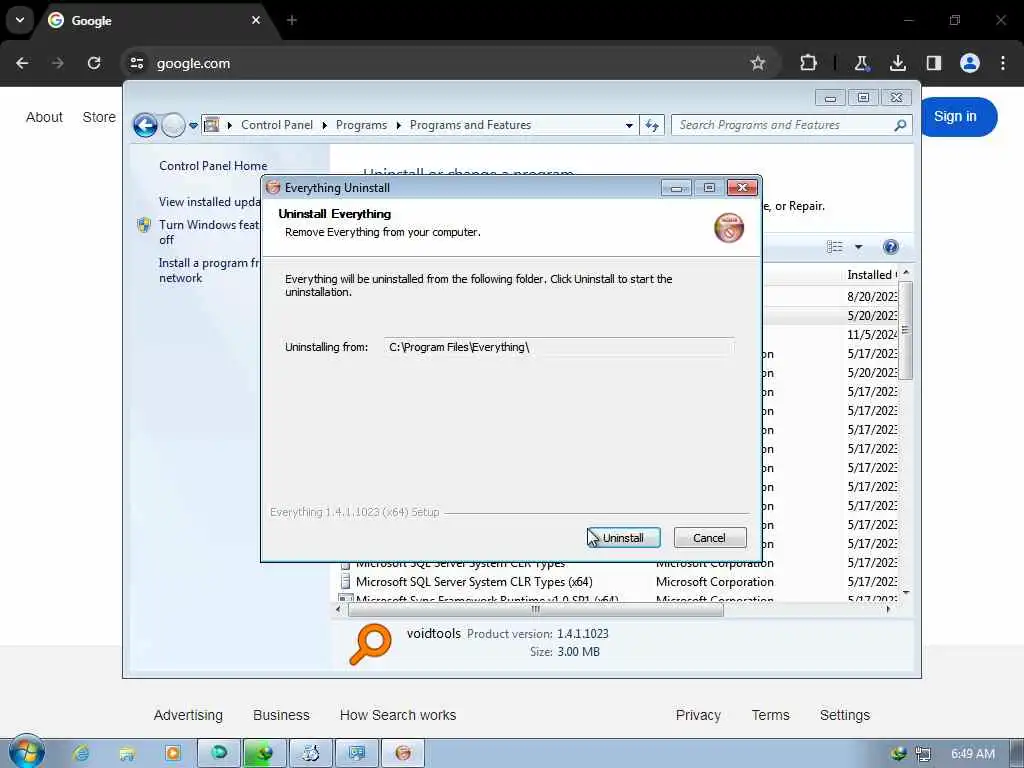
Task: Open Business footer link
Action: click(x=281, y=715)
